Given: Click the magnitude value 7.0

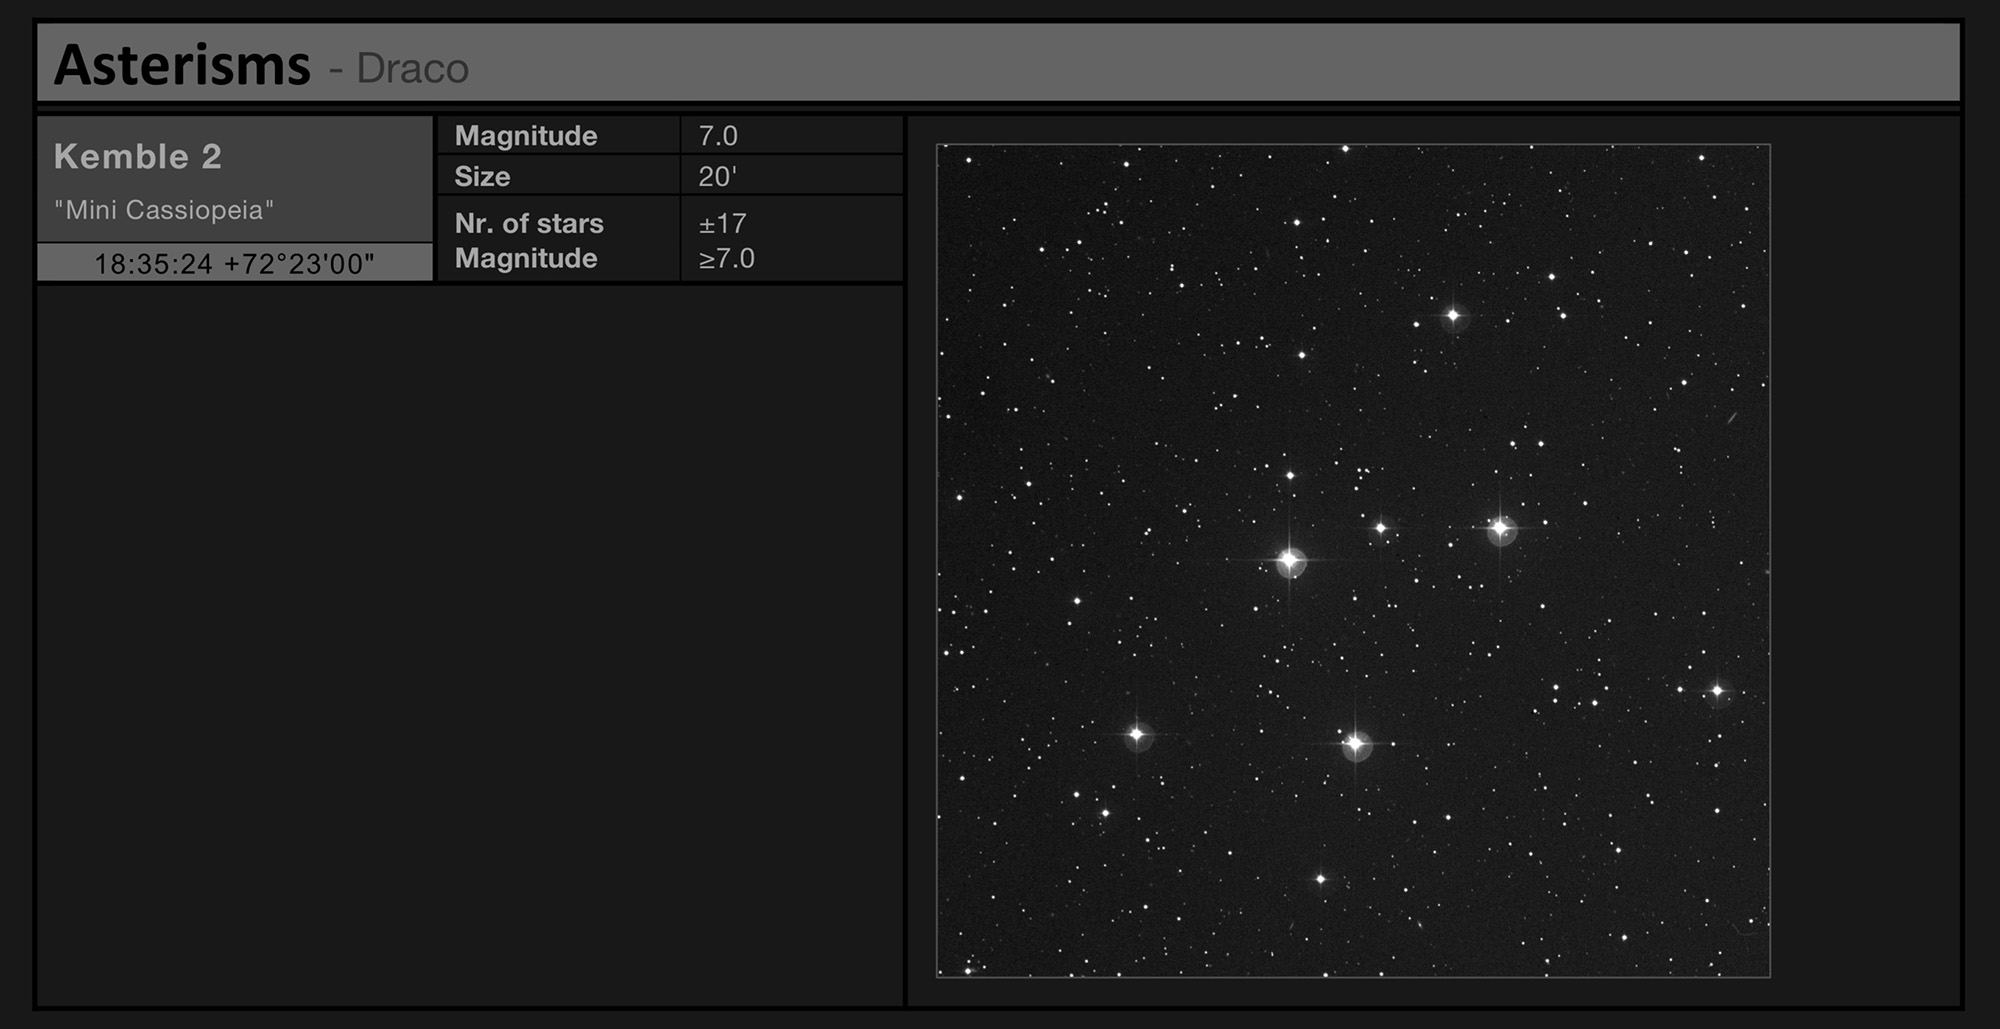Looking at the screenshot, I should (x=718, y=135).
